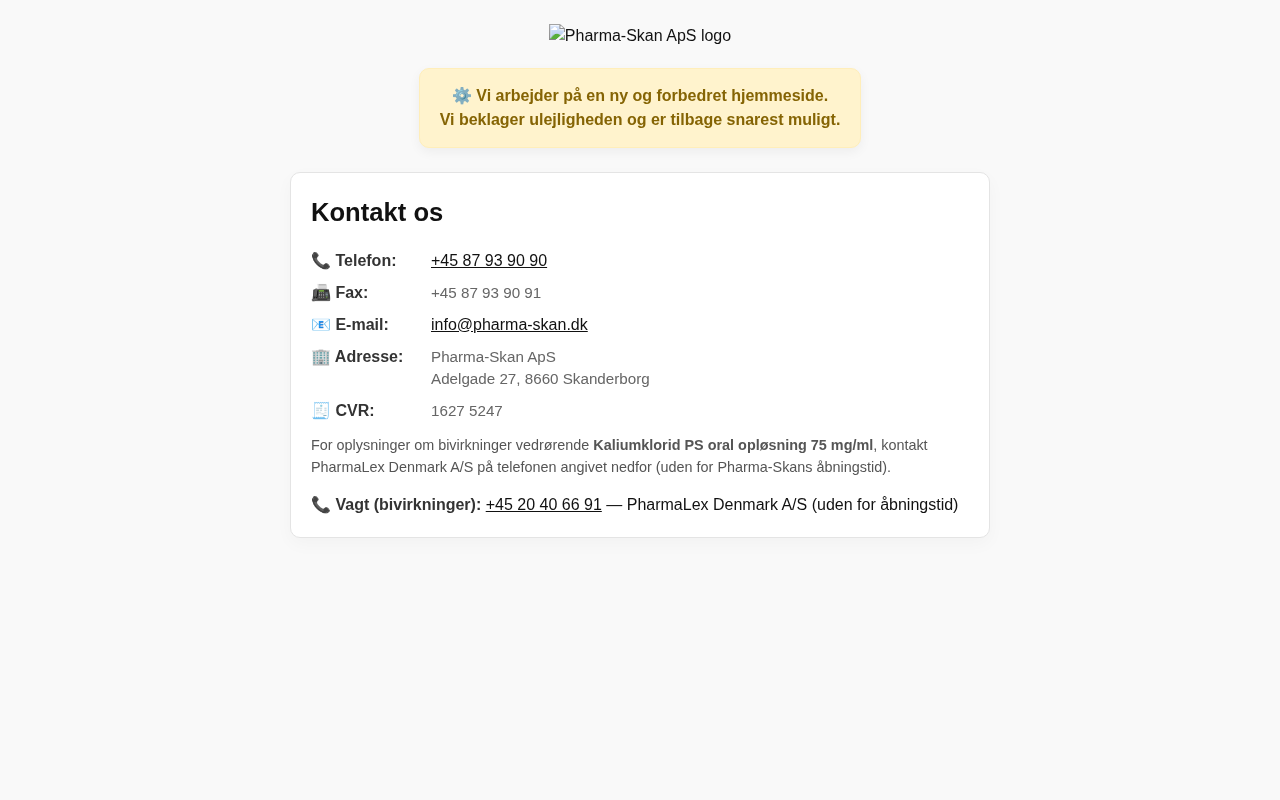Viewport: 1280px width, 800px height.
Task: Click the address line Adelgade 27, 8660 Skanderborg
Action: (540, 379)
